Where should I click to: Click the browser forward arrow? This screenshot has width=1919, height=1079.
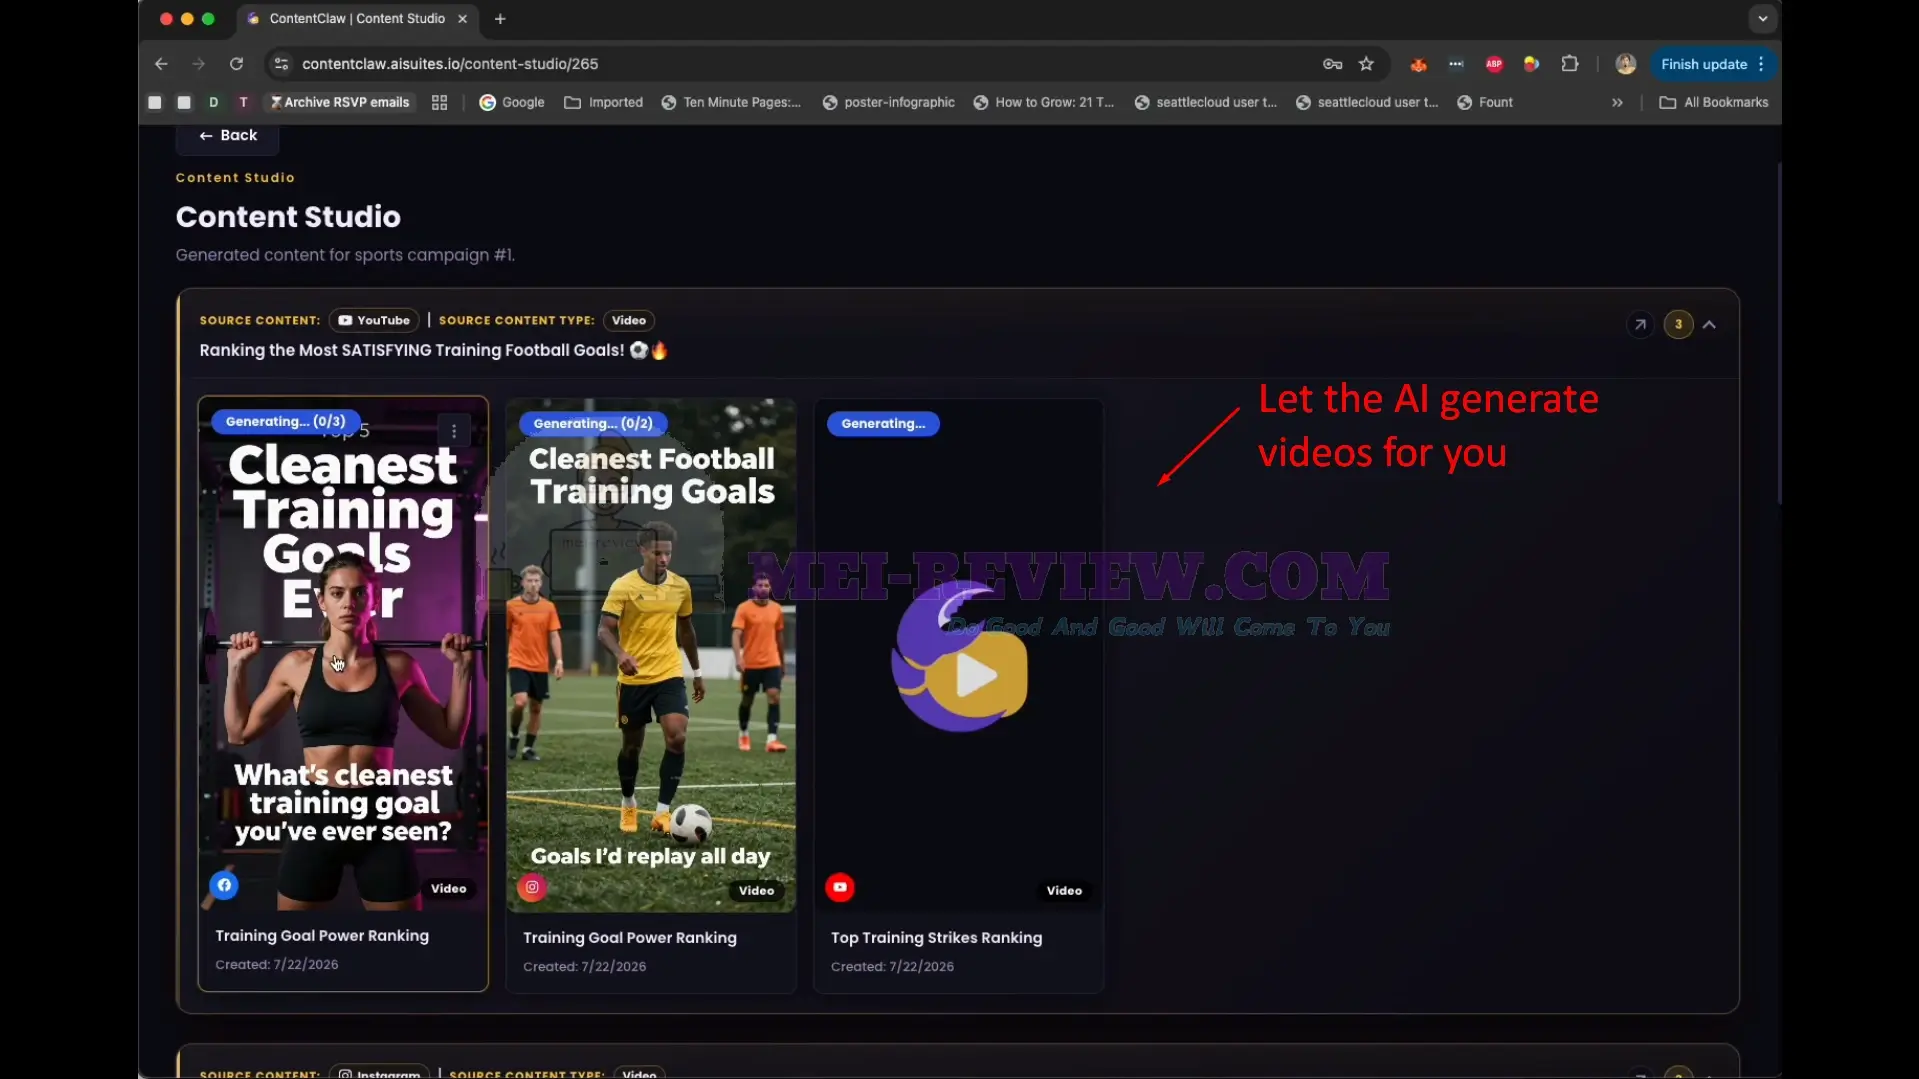click(x=198, y=64)
